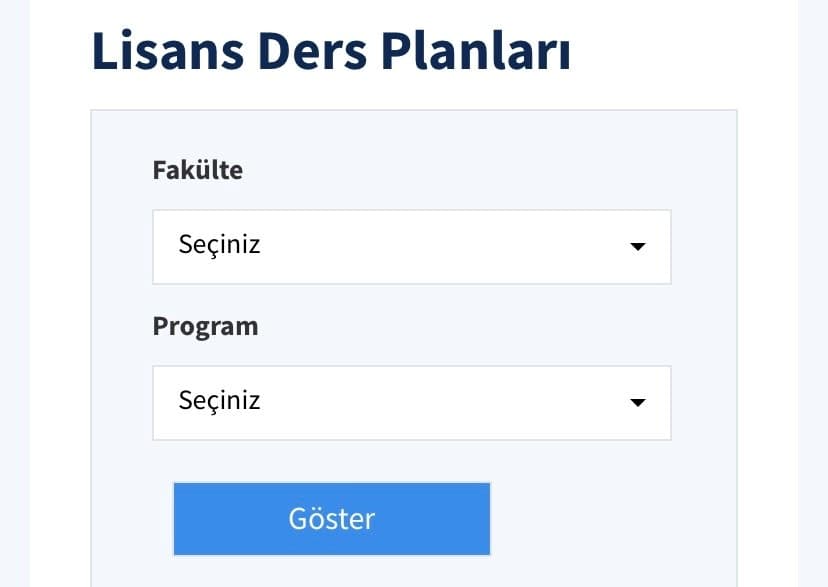The width and height of the screenshot is (828, 587).
Task: Click the Program field label
Action: pyautogui.click(x=205, y=326)
